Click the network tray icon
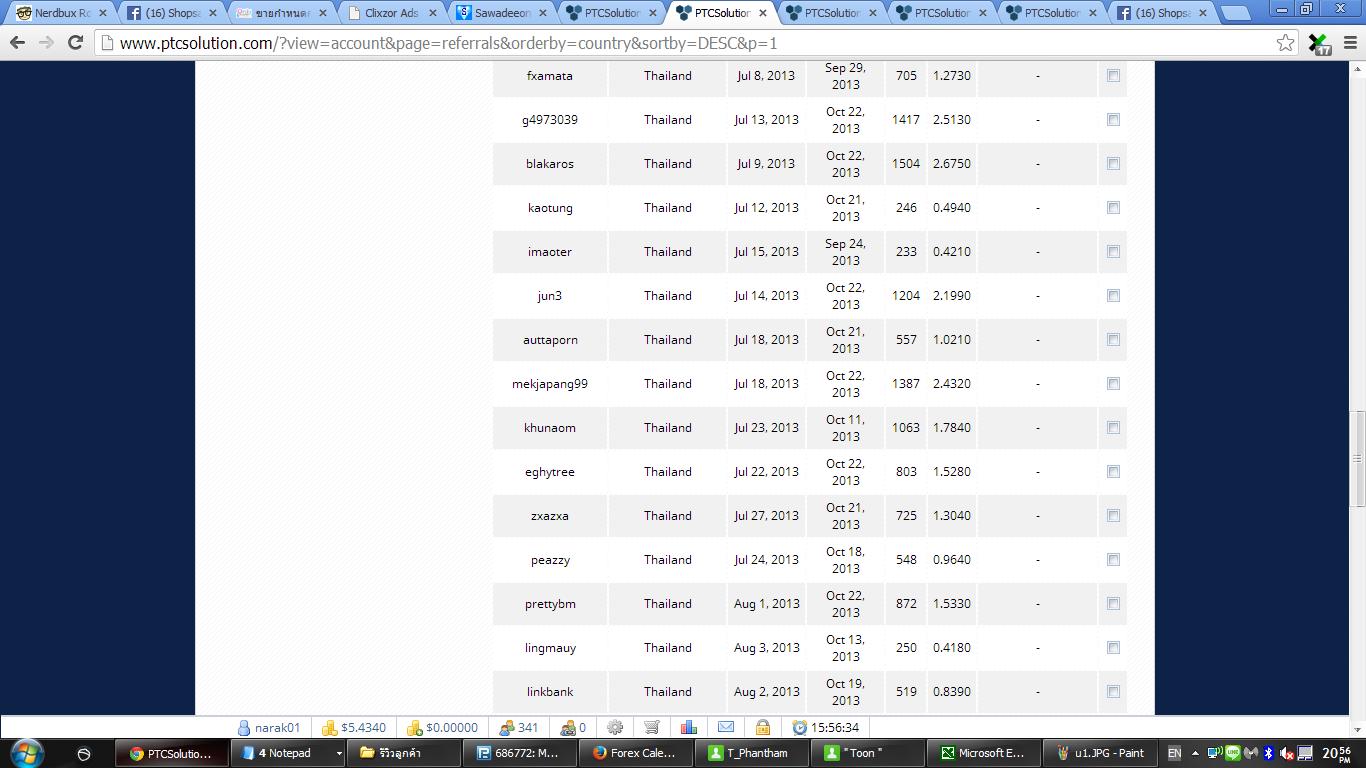 click(1213, 753)
